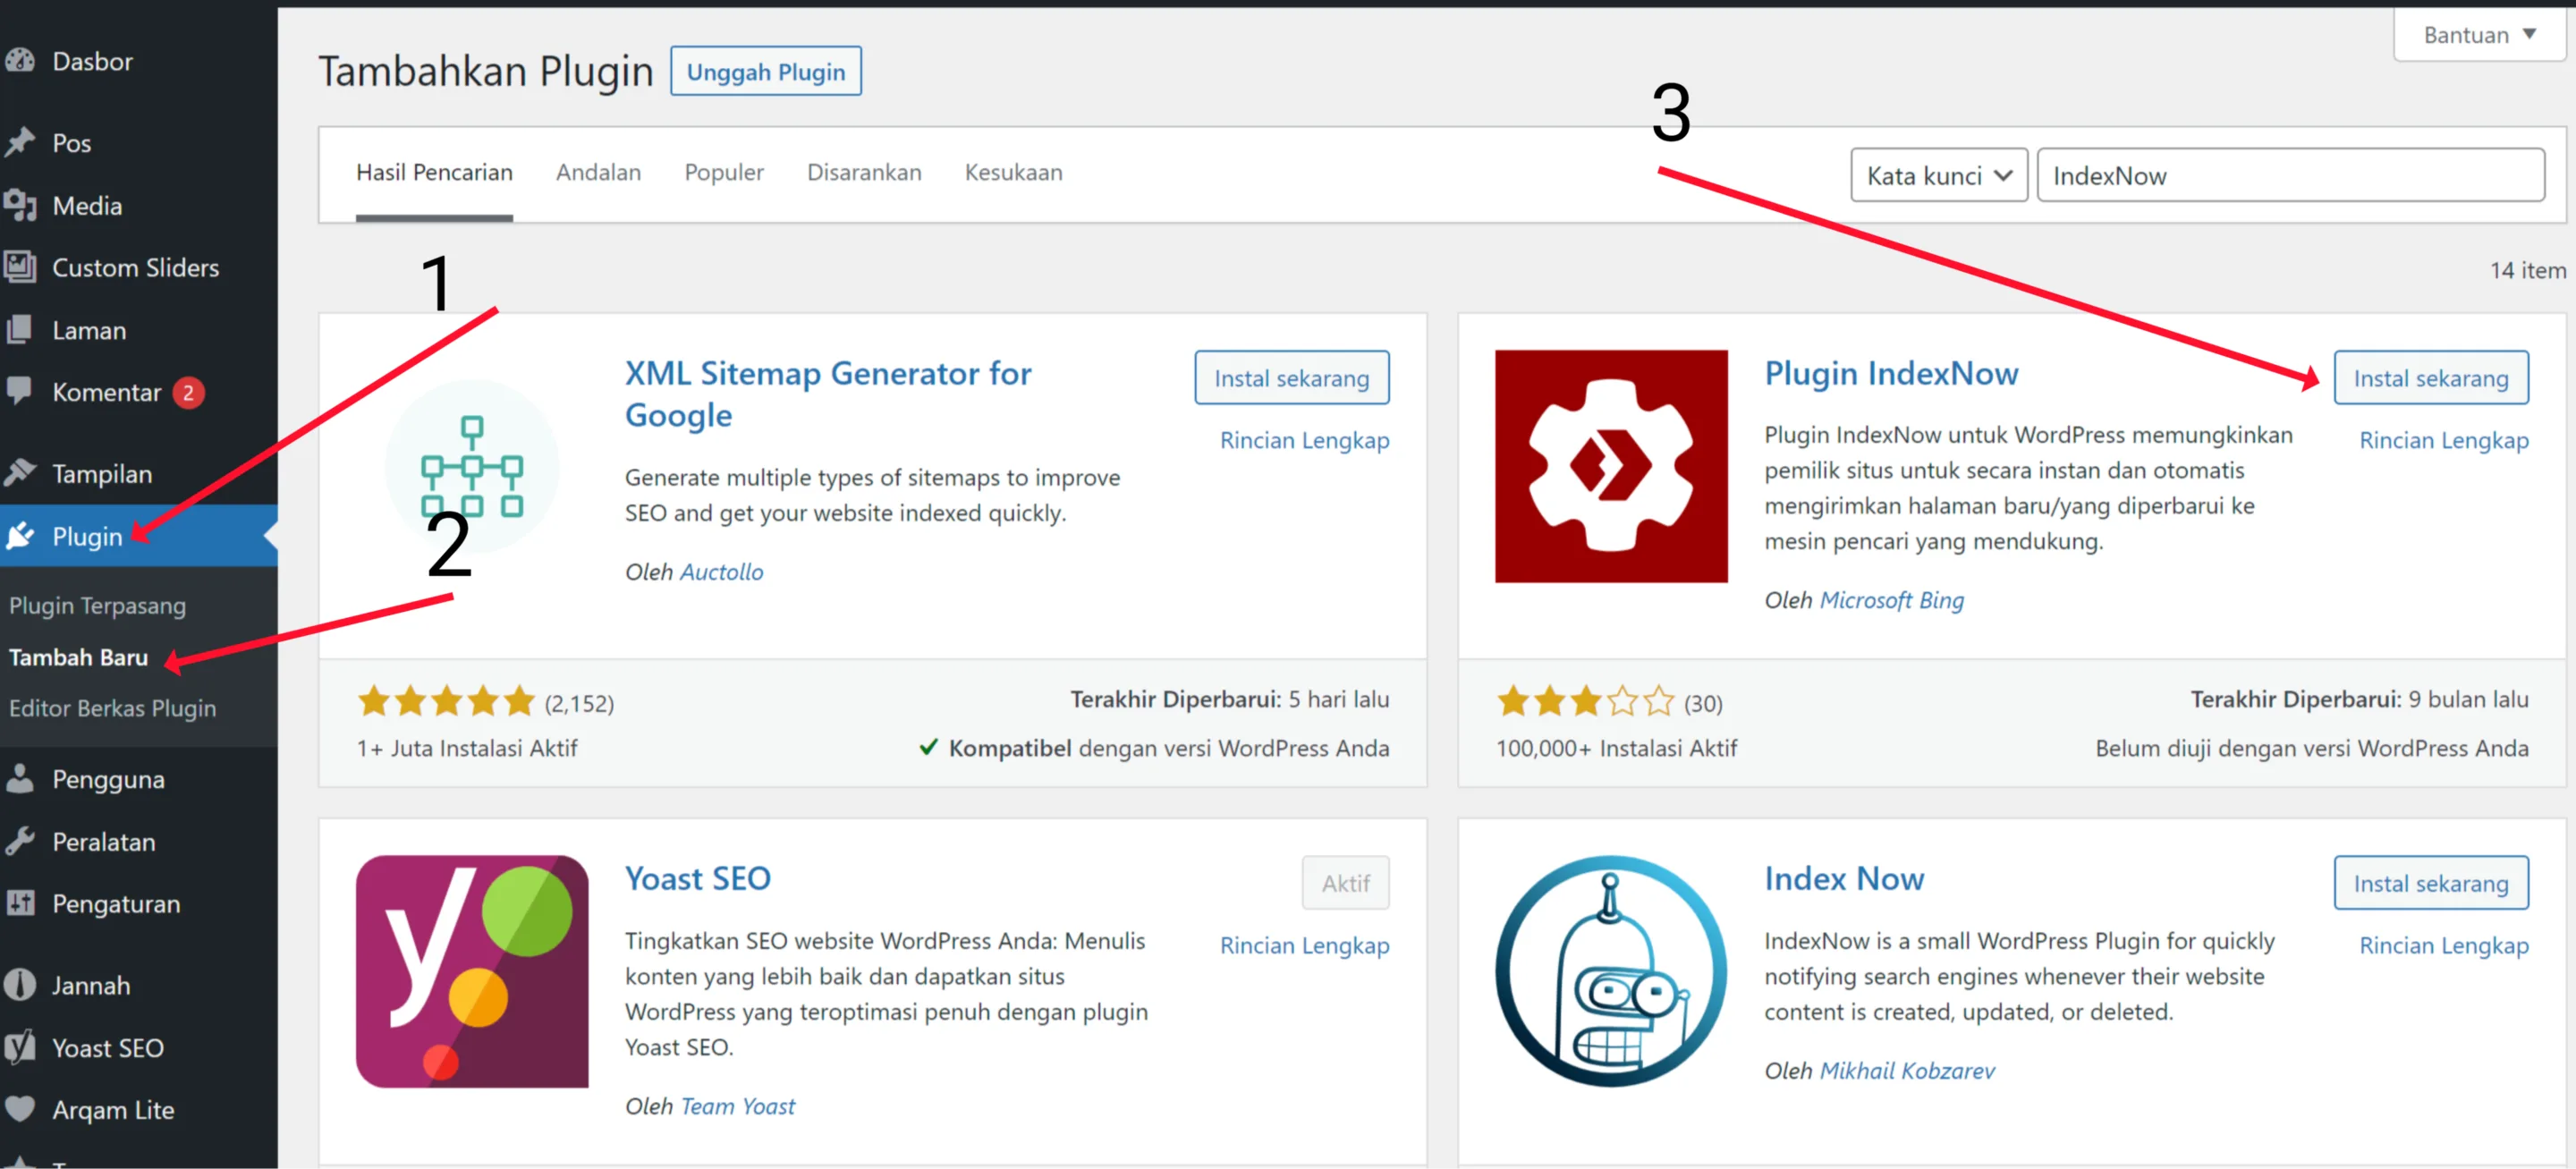Click '100,000+ Instalasi Aktif' text
Image resolution: width=2576 pixels, height=1169 pixels.
pos(1616,748)
